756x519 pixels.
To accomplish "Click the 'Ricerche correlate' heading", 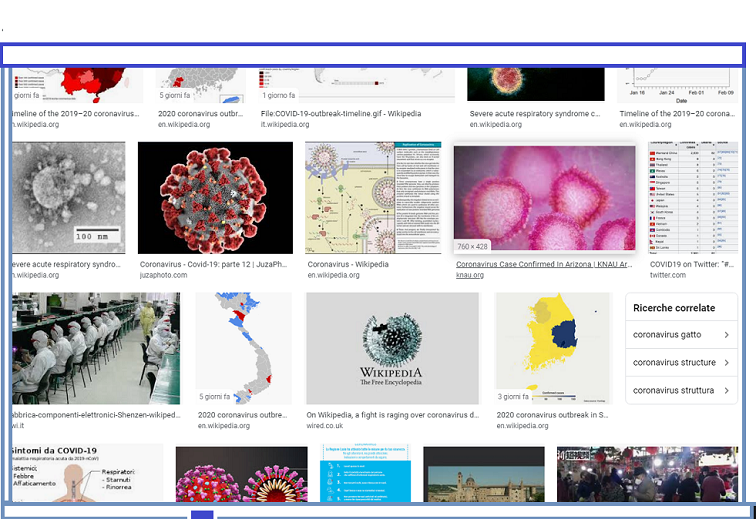I will point(674,308).
